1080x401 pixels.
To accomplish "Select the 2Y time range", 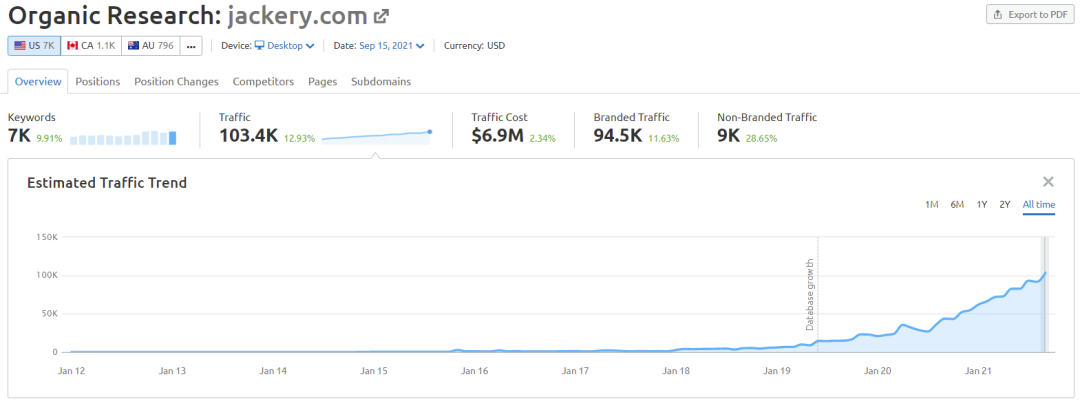I will coord(1005,205).
